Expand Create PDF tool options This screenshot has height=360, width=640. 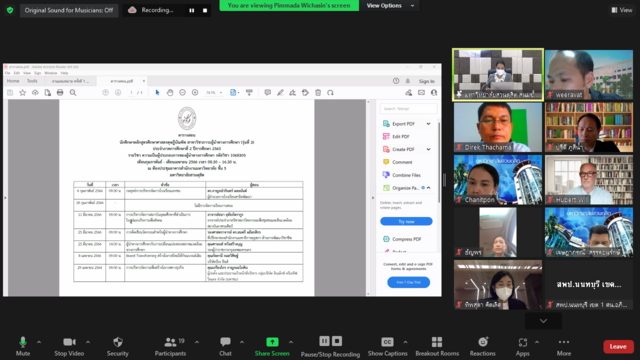point(428,149)
